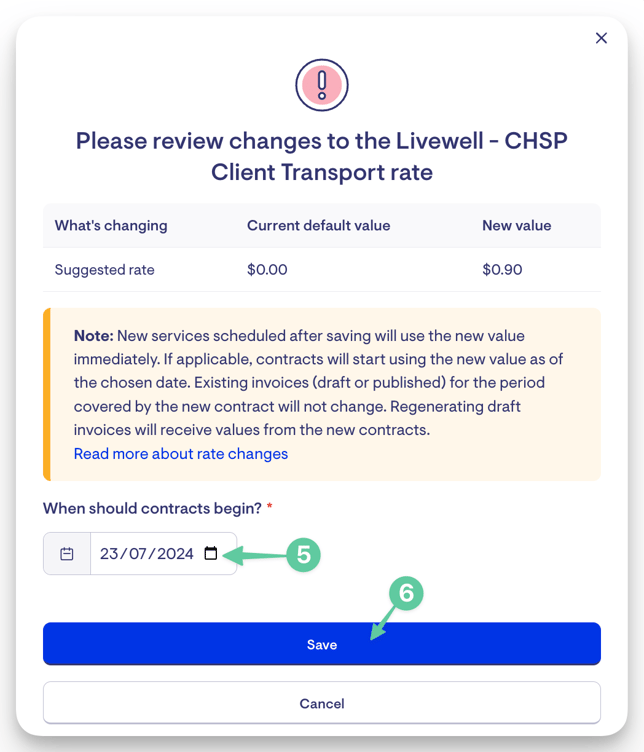Viewport: 644px width, 752px height.
Task: Close the review changes dialog
Action: (601, 38)
